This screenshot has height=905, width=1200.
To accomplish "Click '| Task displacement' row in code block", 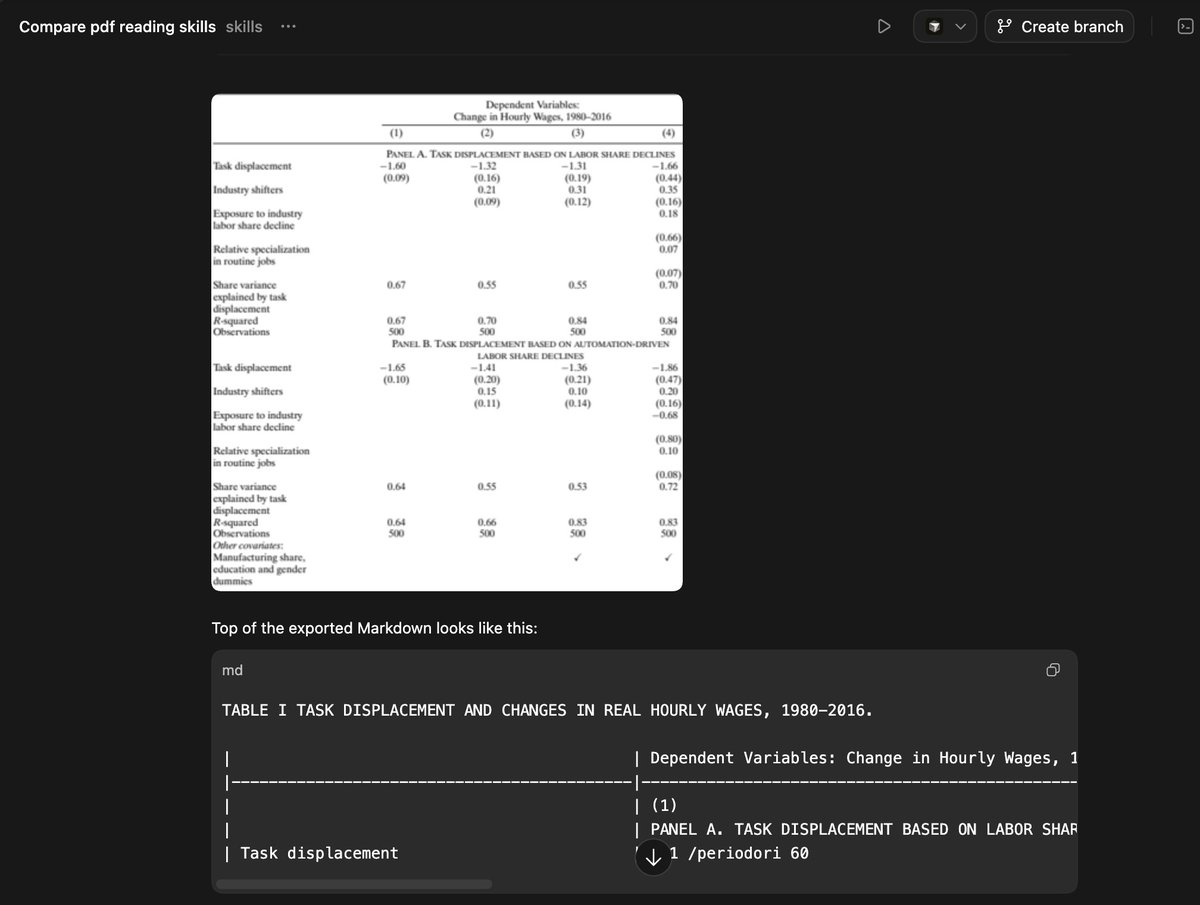I will [x=311, y=853].
